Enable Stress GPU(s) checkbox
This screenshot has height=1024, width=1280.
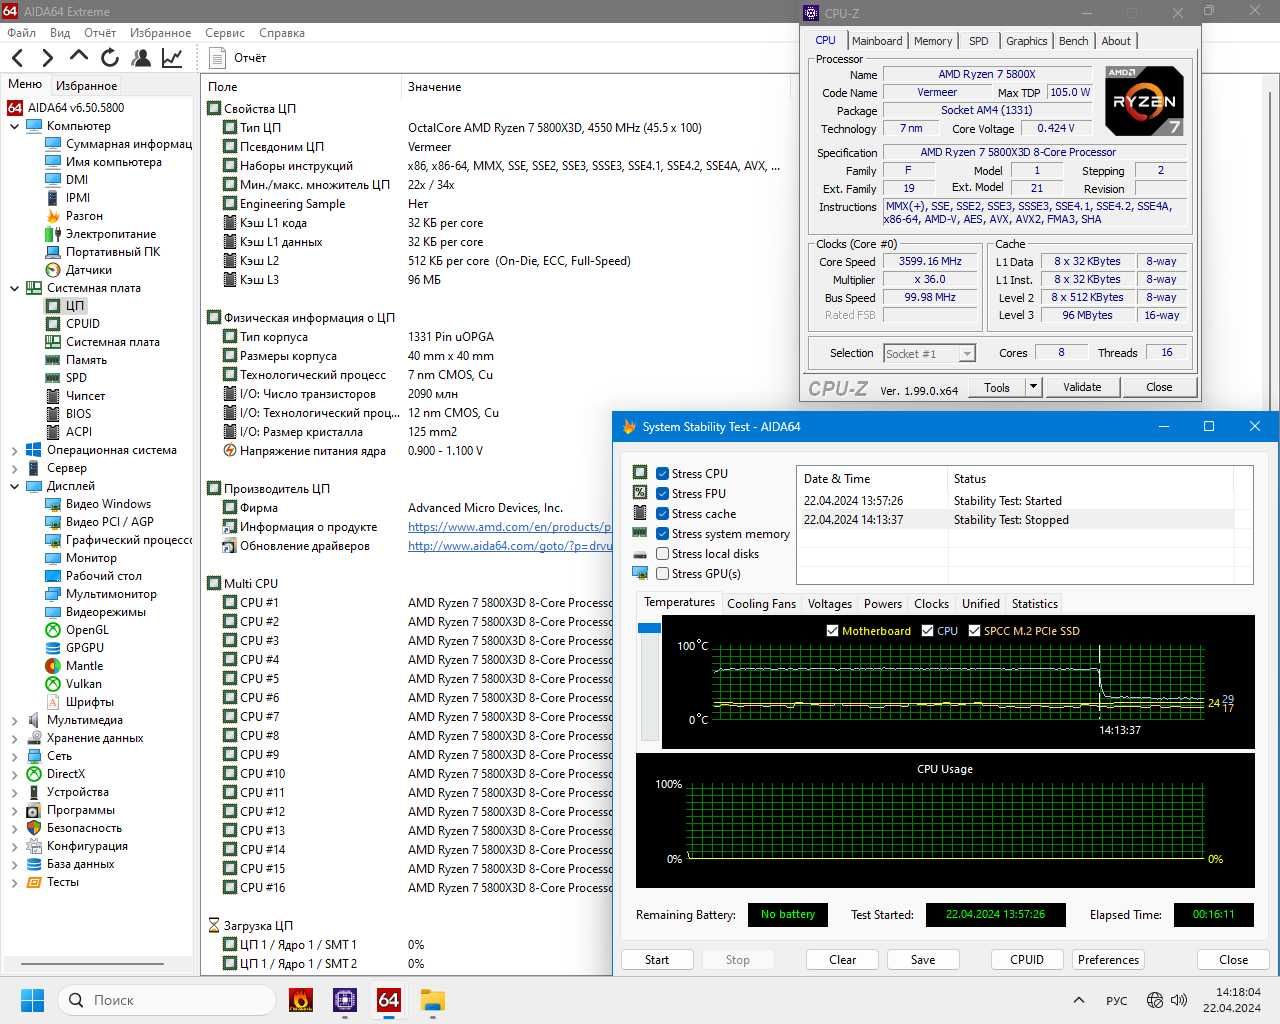coord(662,574)
